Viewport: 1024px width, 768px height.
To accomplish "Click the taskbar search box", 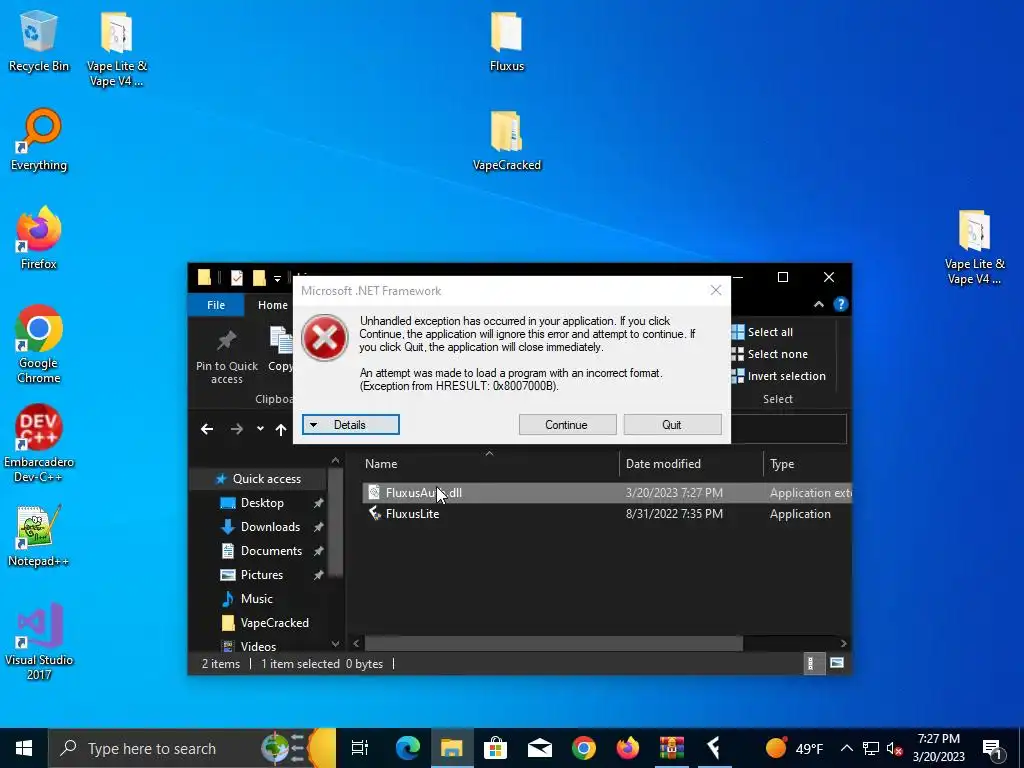I will coord(192,748).
